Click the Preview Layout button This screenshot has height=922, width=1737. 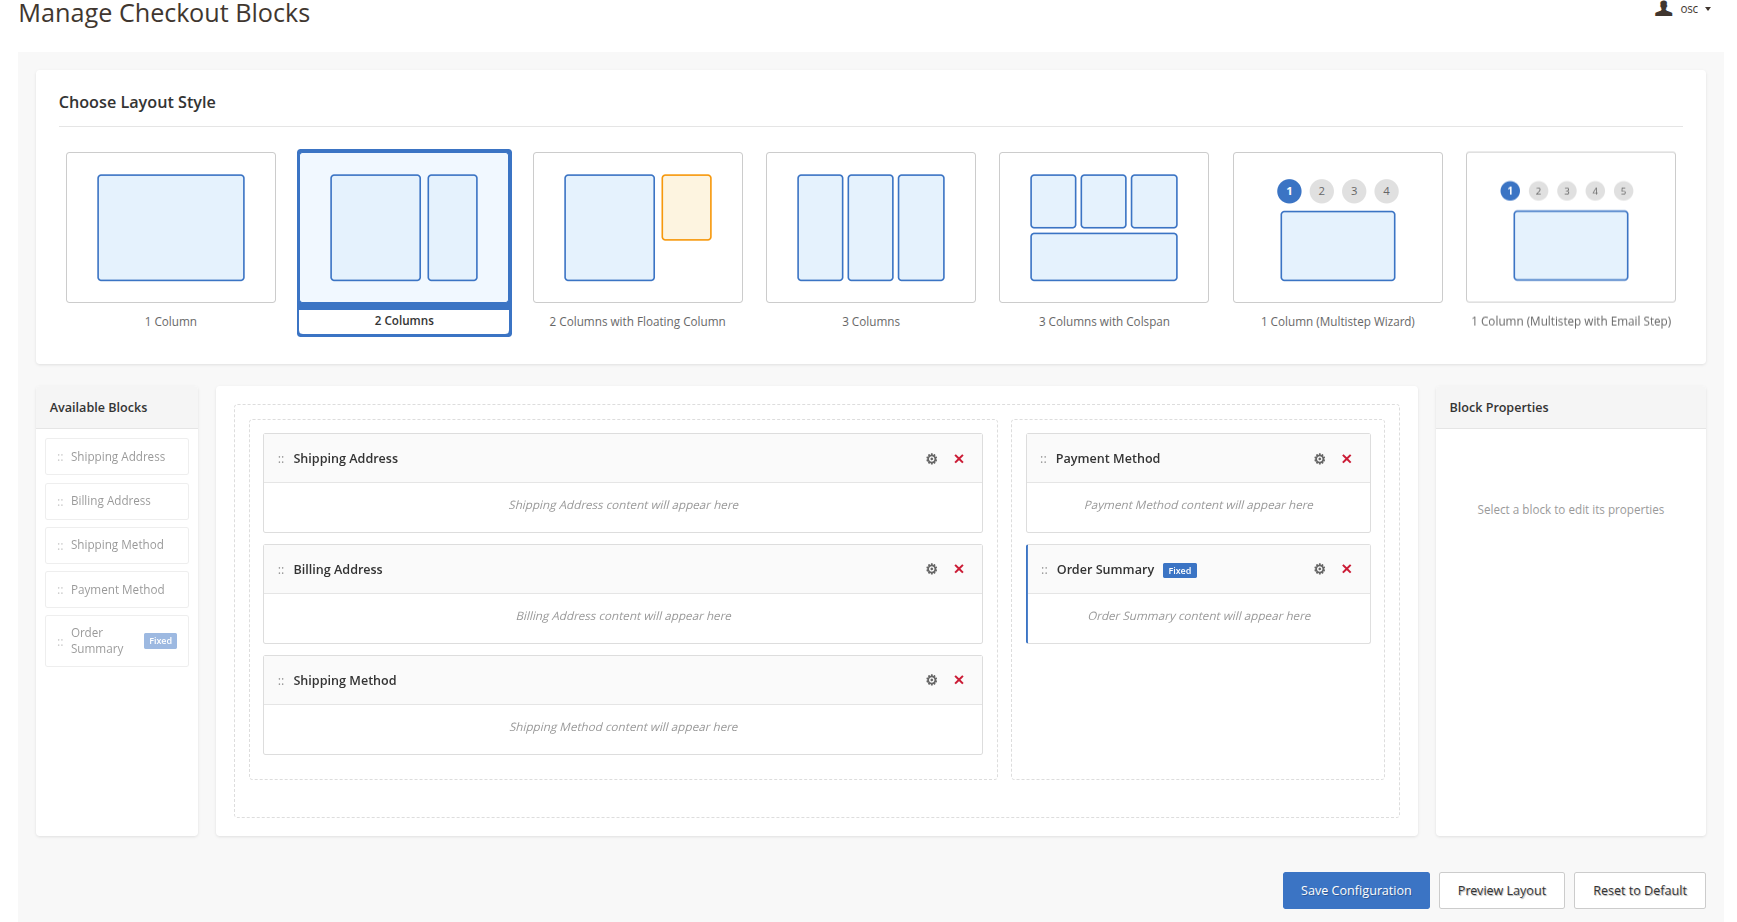(x=1502, y=891)
